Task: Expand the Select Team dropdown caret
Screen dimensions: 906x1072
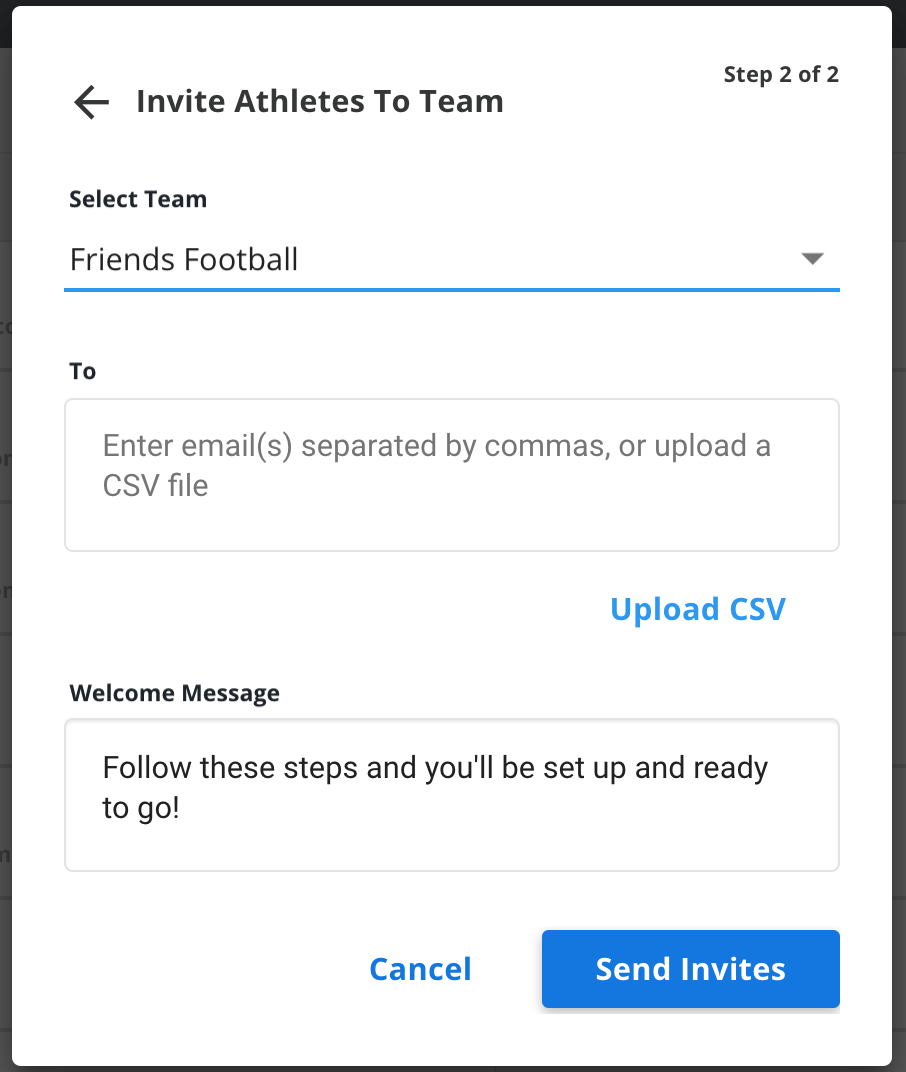Action: [x=812, y=258]
